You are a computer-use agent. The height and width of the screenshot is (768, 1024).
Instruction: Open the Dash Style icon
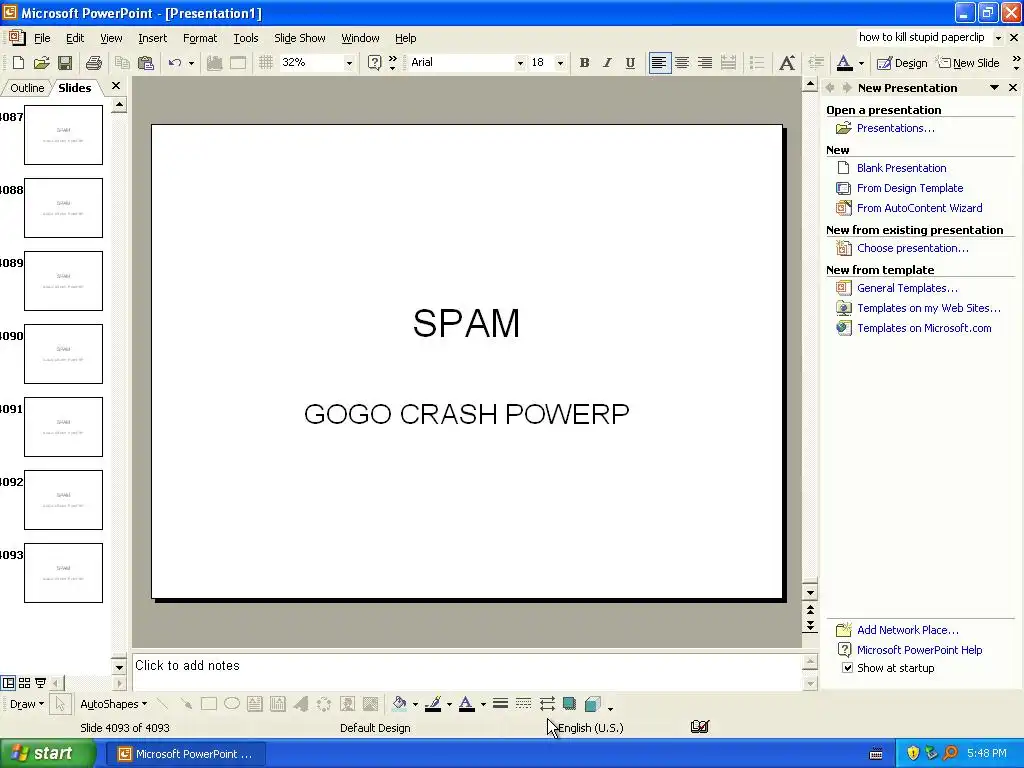point(523,704)
